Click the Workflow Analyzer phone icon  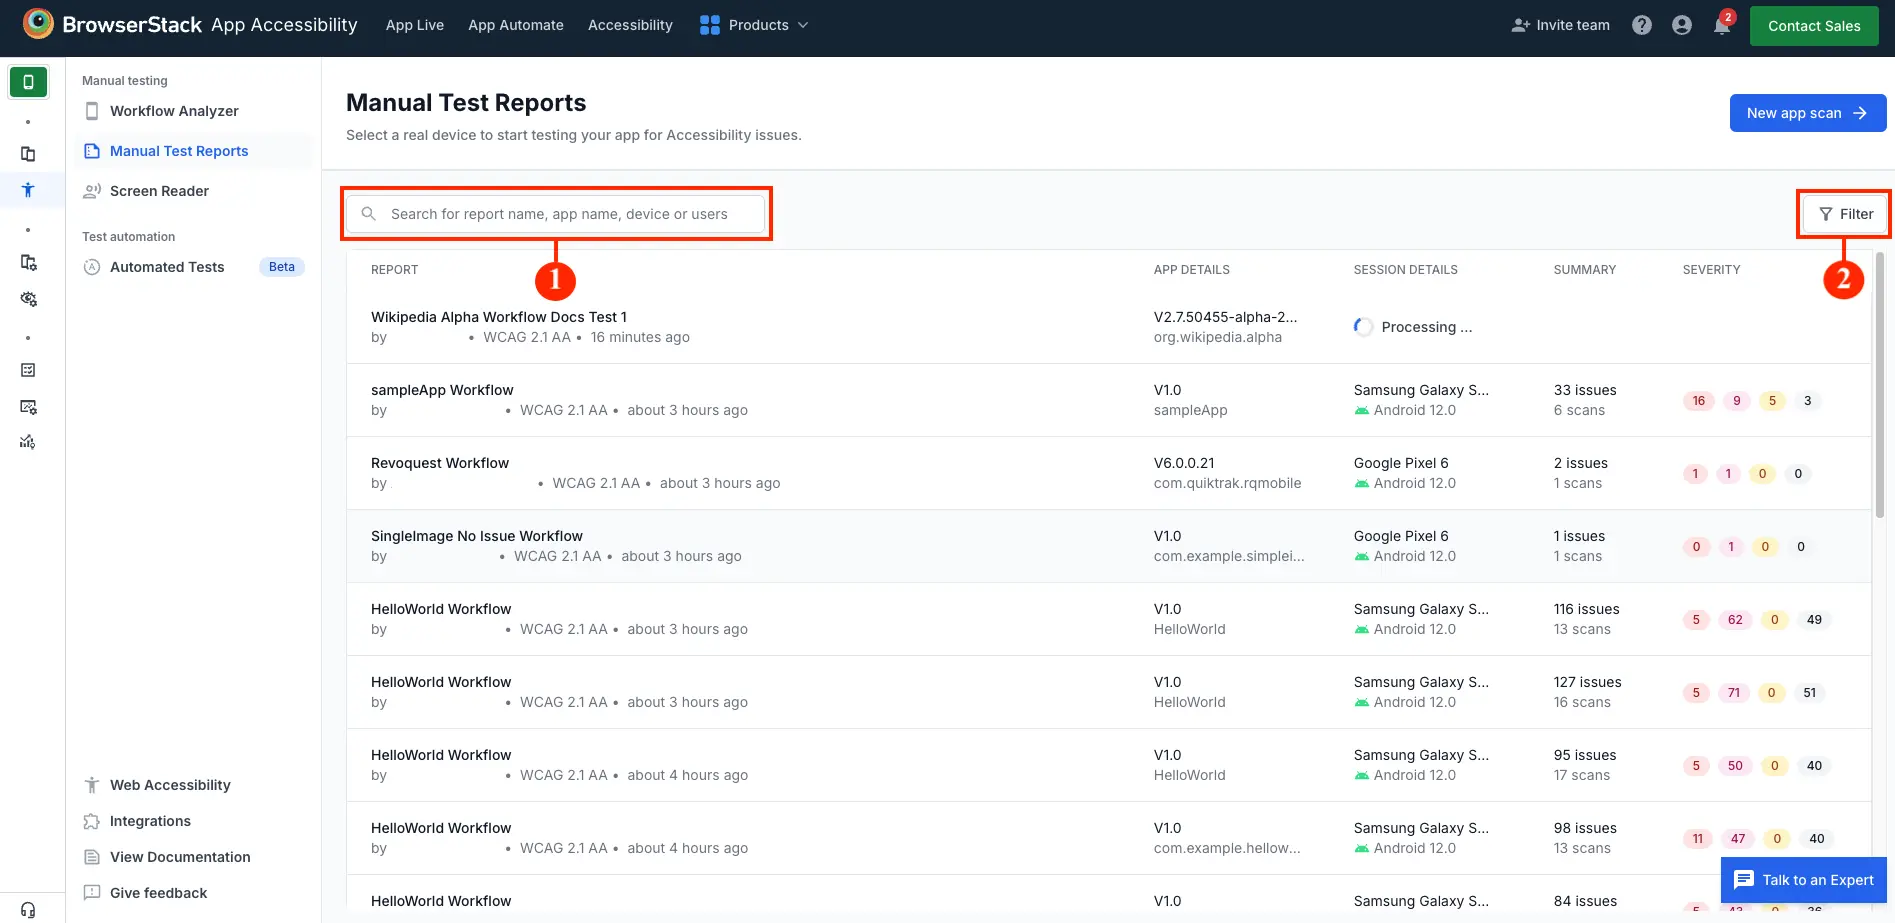tap(92, 111)
